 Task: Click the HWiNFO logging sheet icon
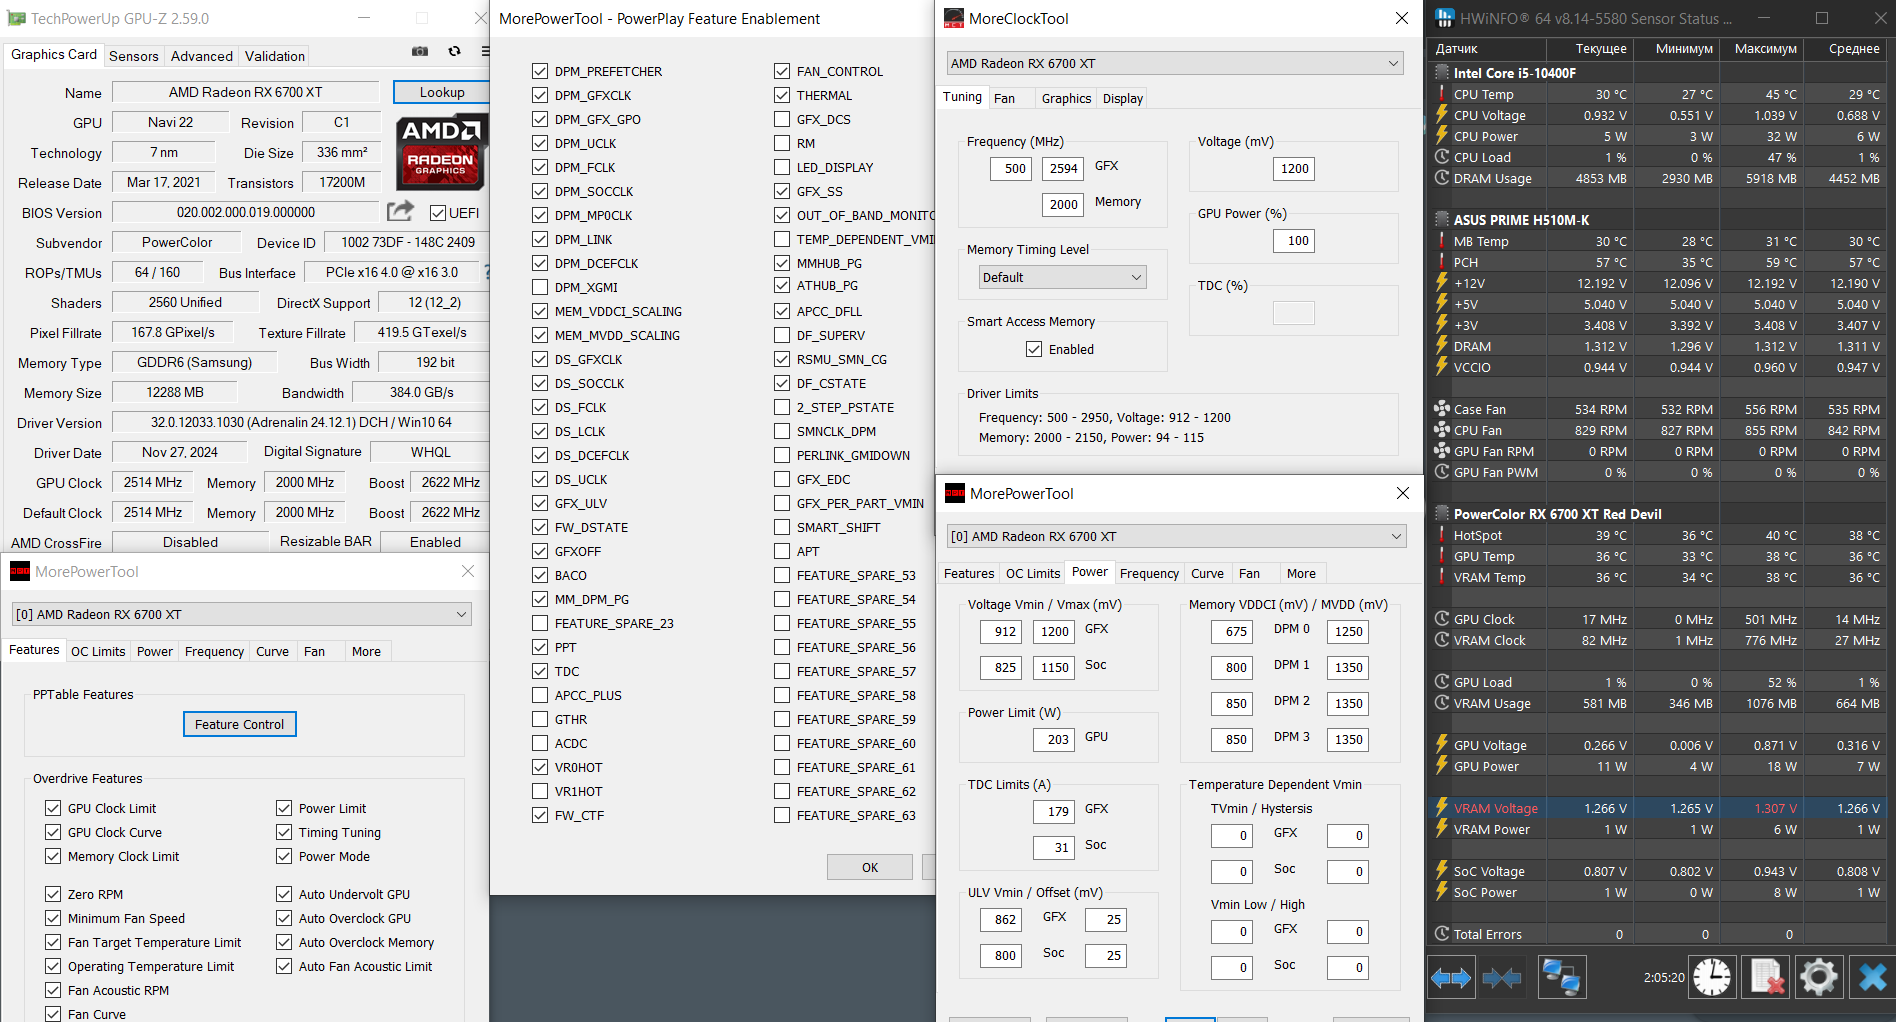point(1766,977)
